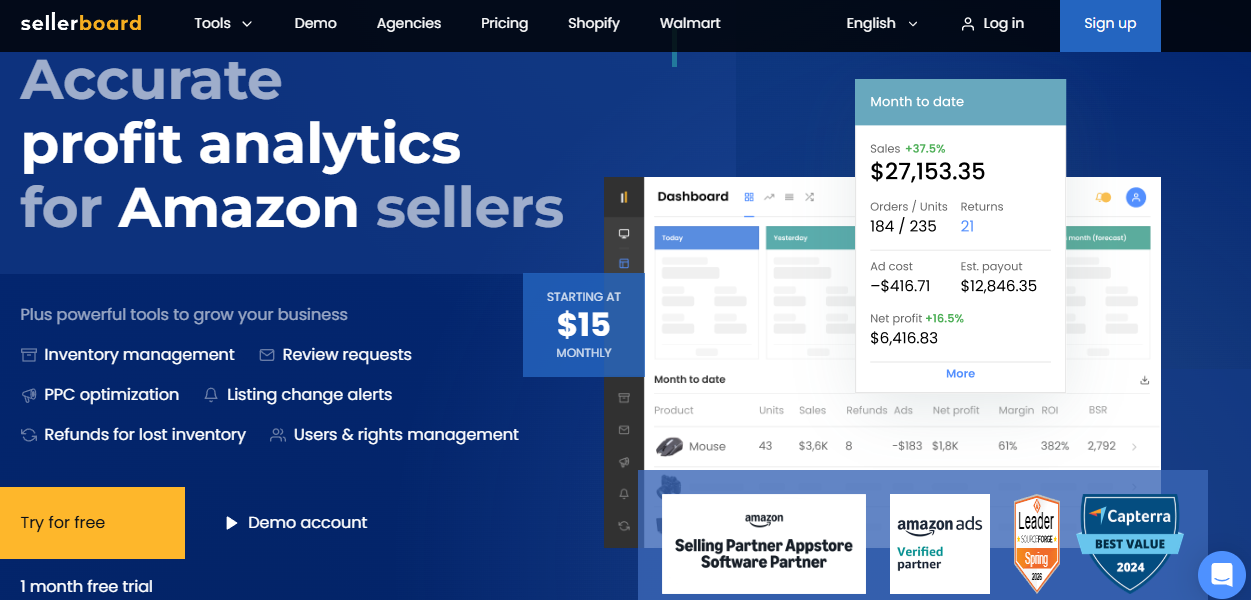Expand the Mouse row chevron
1251x600 pixels.
tap(1134, 447)
